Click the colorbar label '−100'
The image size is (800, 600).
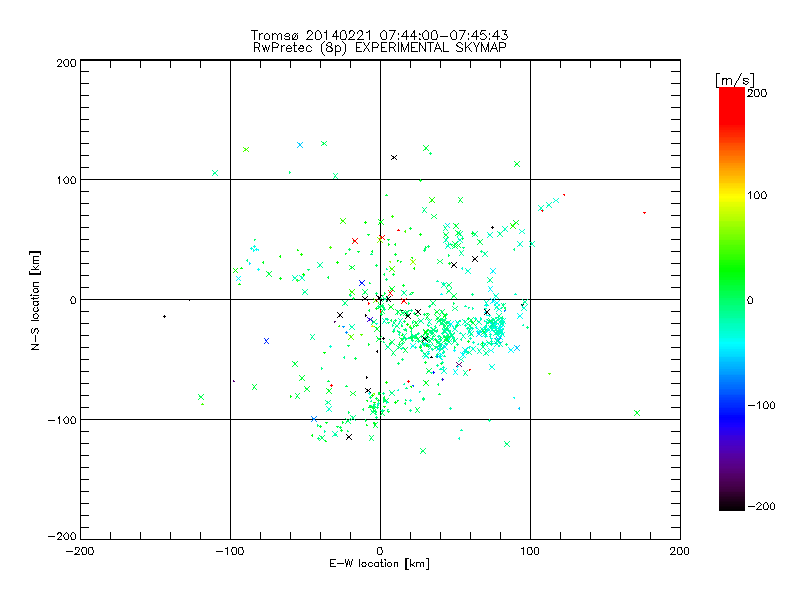tap(761, 406)
